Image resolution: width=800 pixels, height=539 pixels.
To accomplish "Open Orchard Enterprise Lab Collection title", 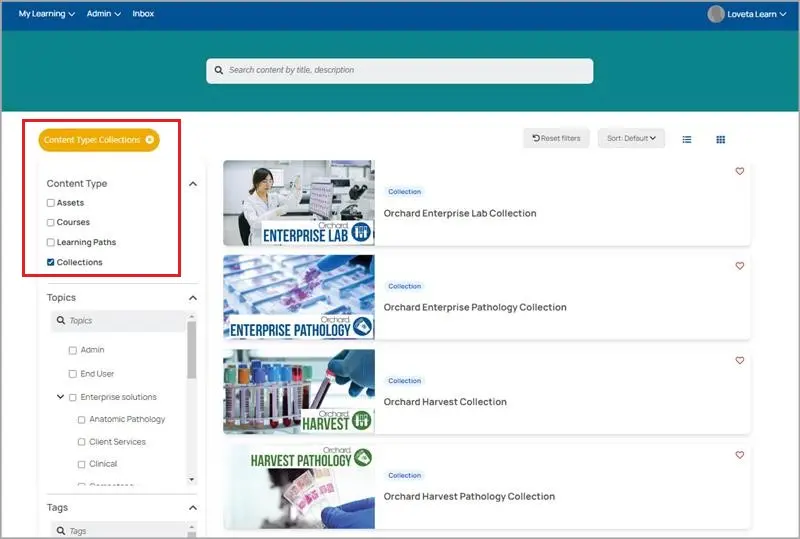I will pyautogui.click(x=460, y=213).
